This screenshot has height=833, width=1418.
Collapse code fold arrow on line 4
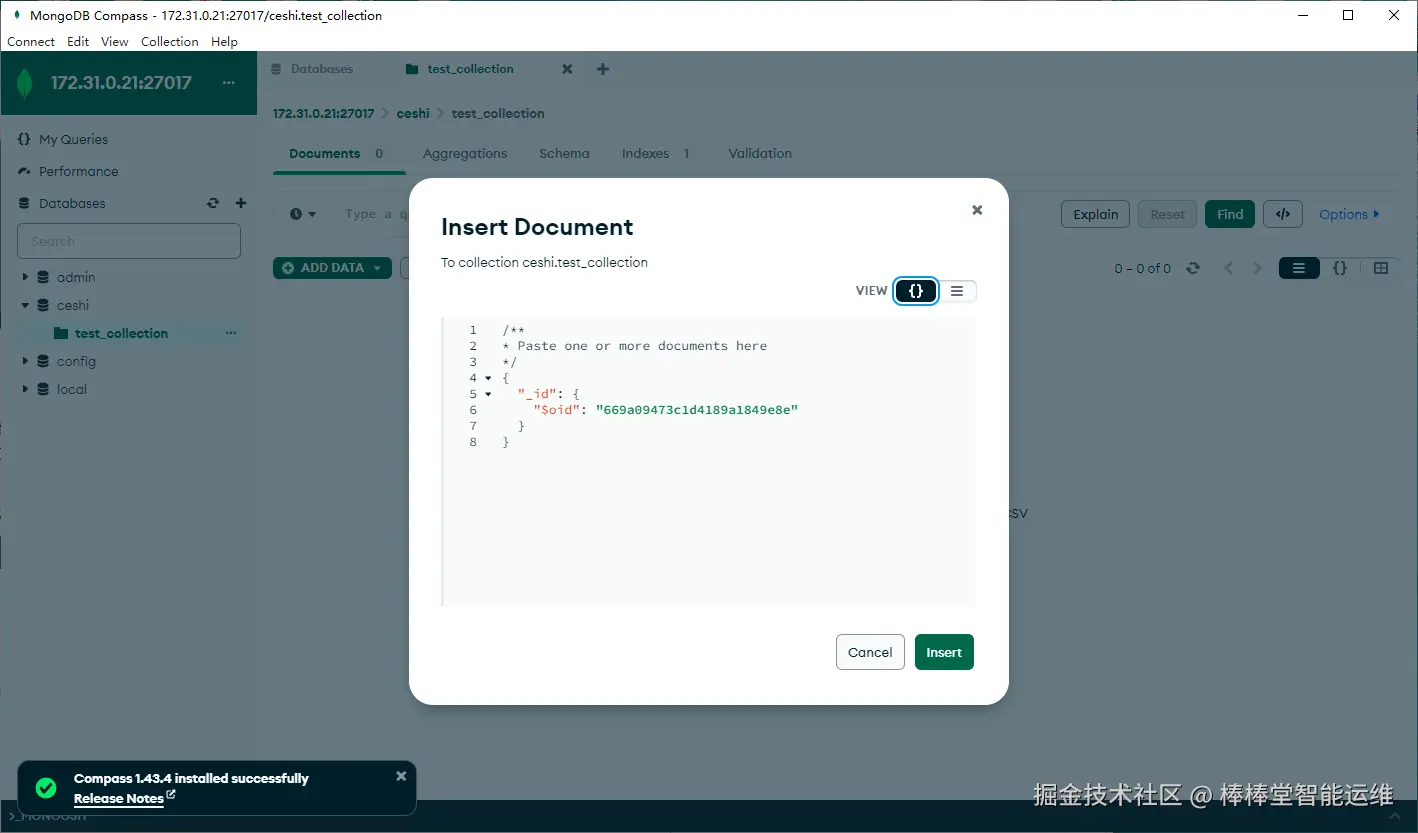pos(488,378)
